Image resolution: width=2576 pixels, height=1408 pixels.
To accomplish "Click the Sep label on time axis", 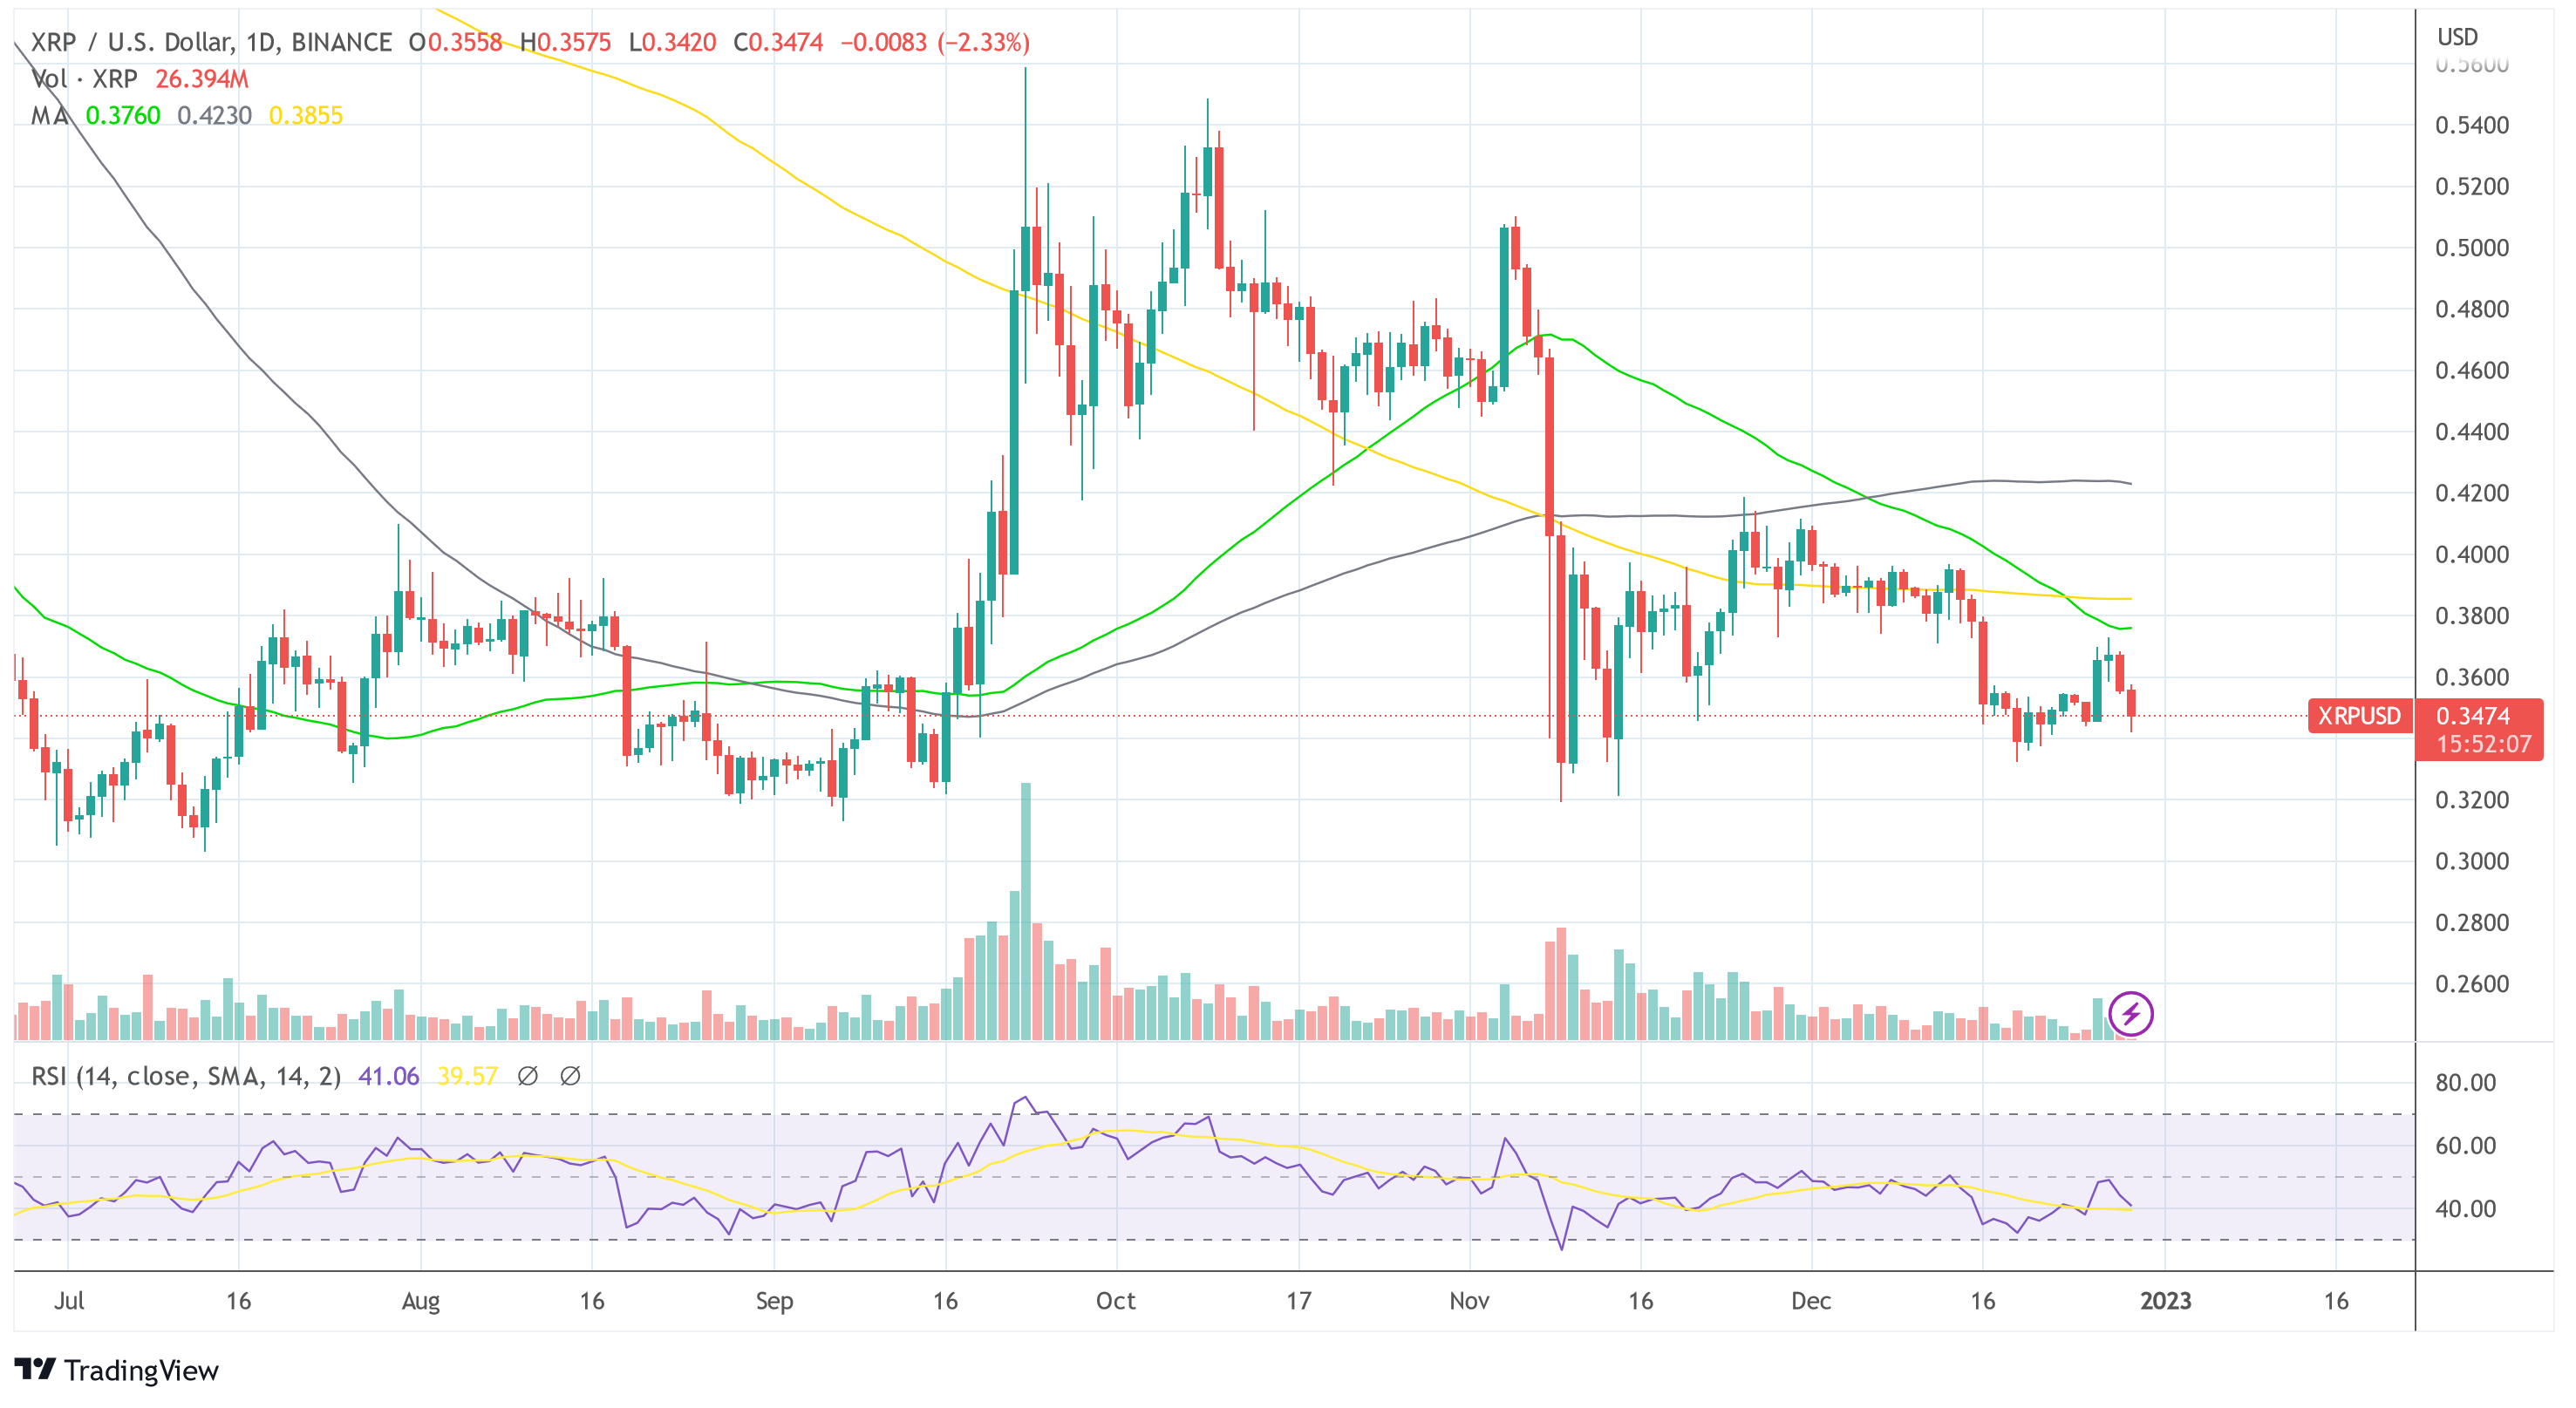I will (x=774, y=1301).
